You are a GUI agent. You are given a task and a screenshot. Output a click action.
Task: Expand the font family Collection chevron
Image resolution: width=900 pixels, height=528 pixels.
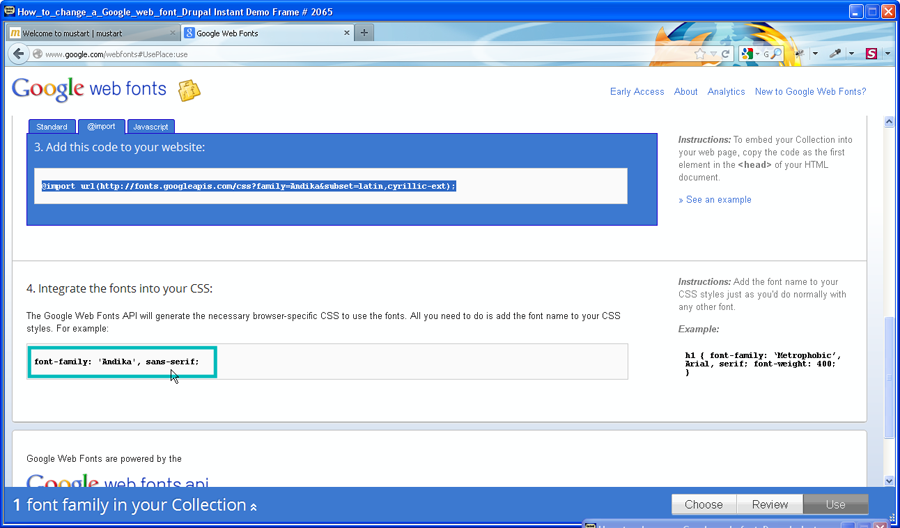254,507
